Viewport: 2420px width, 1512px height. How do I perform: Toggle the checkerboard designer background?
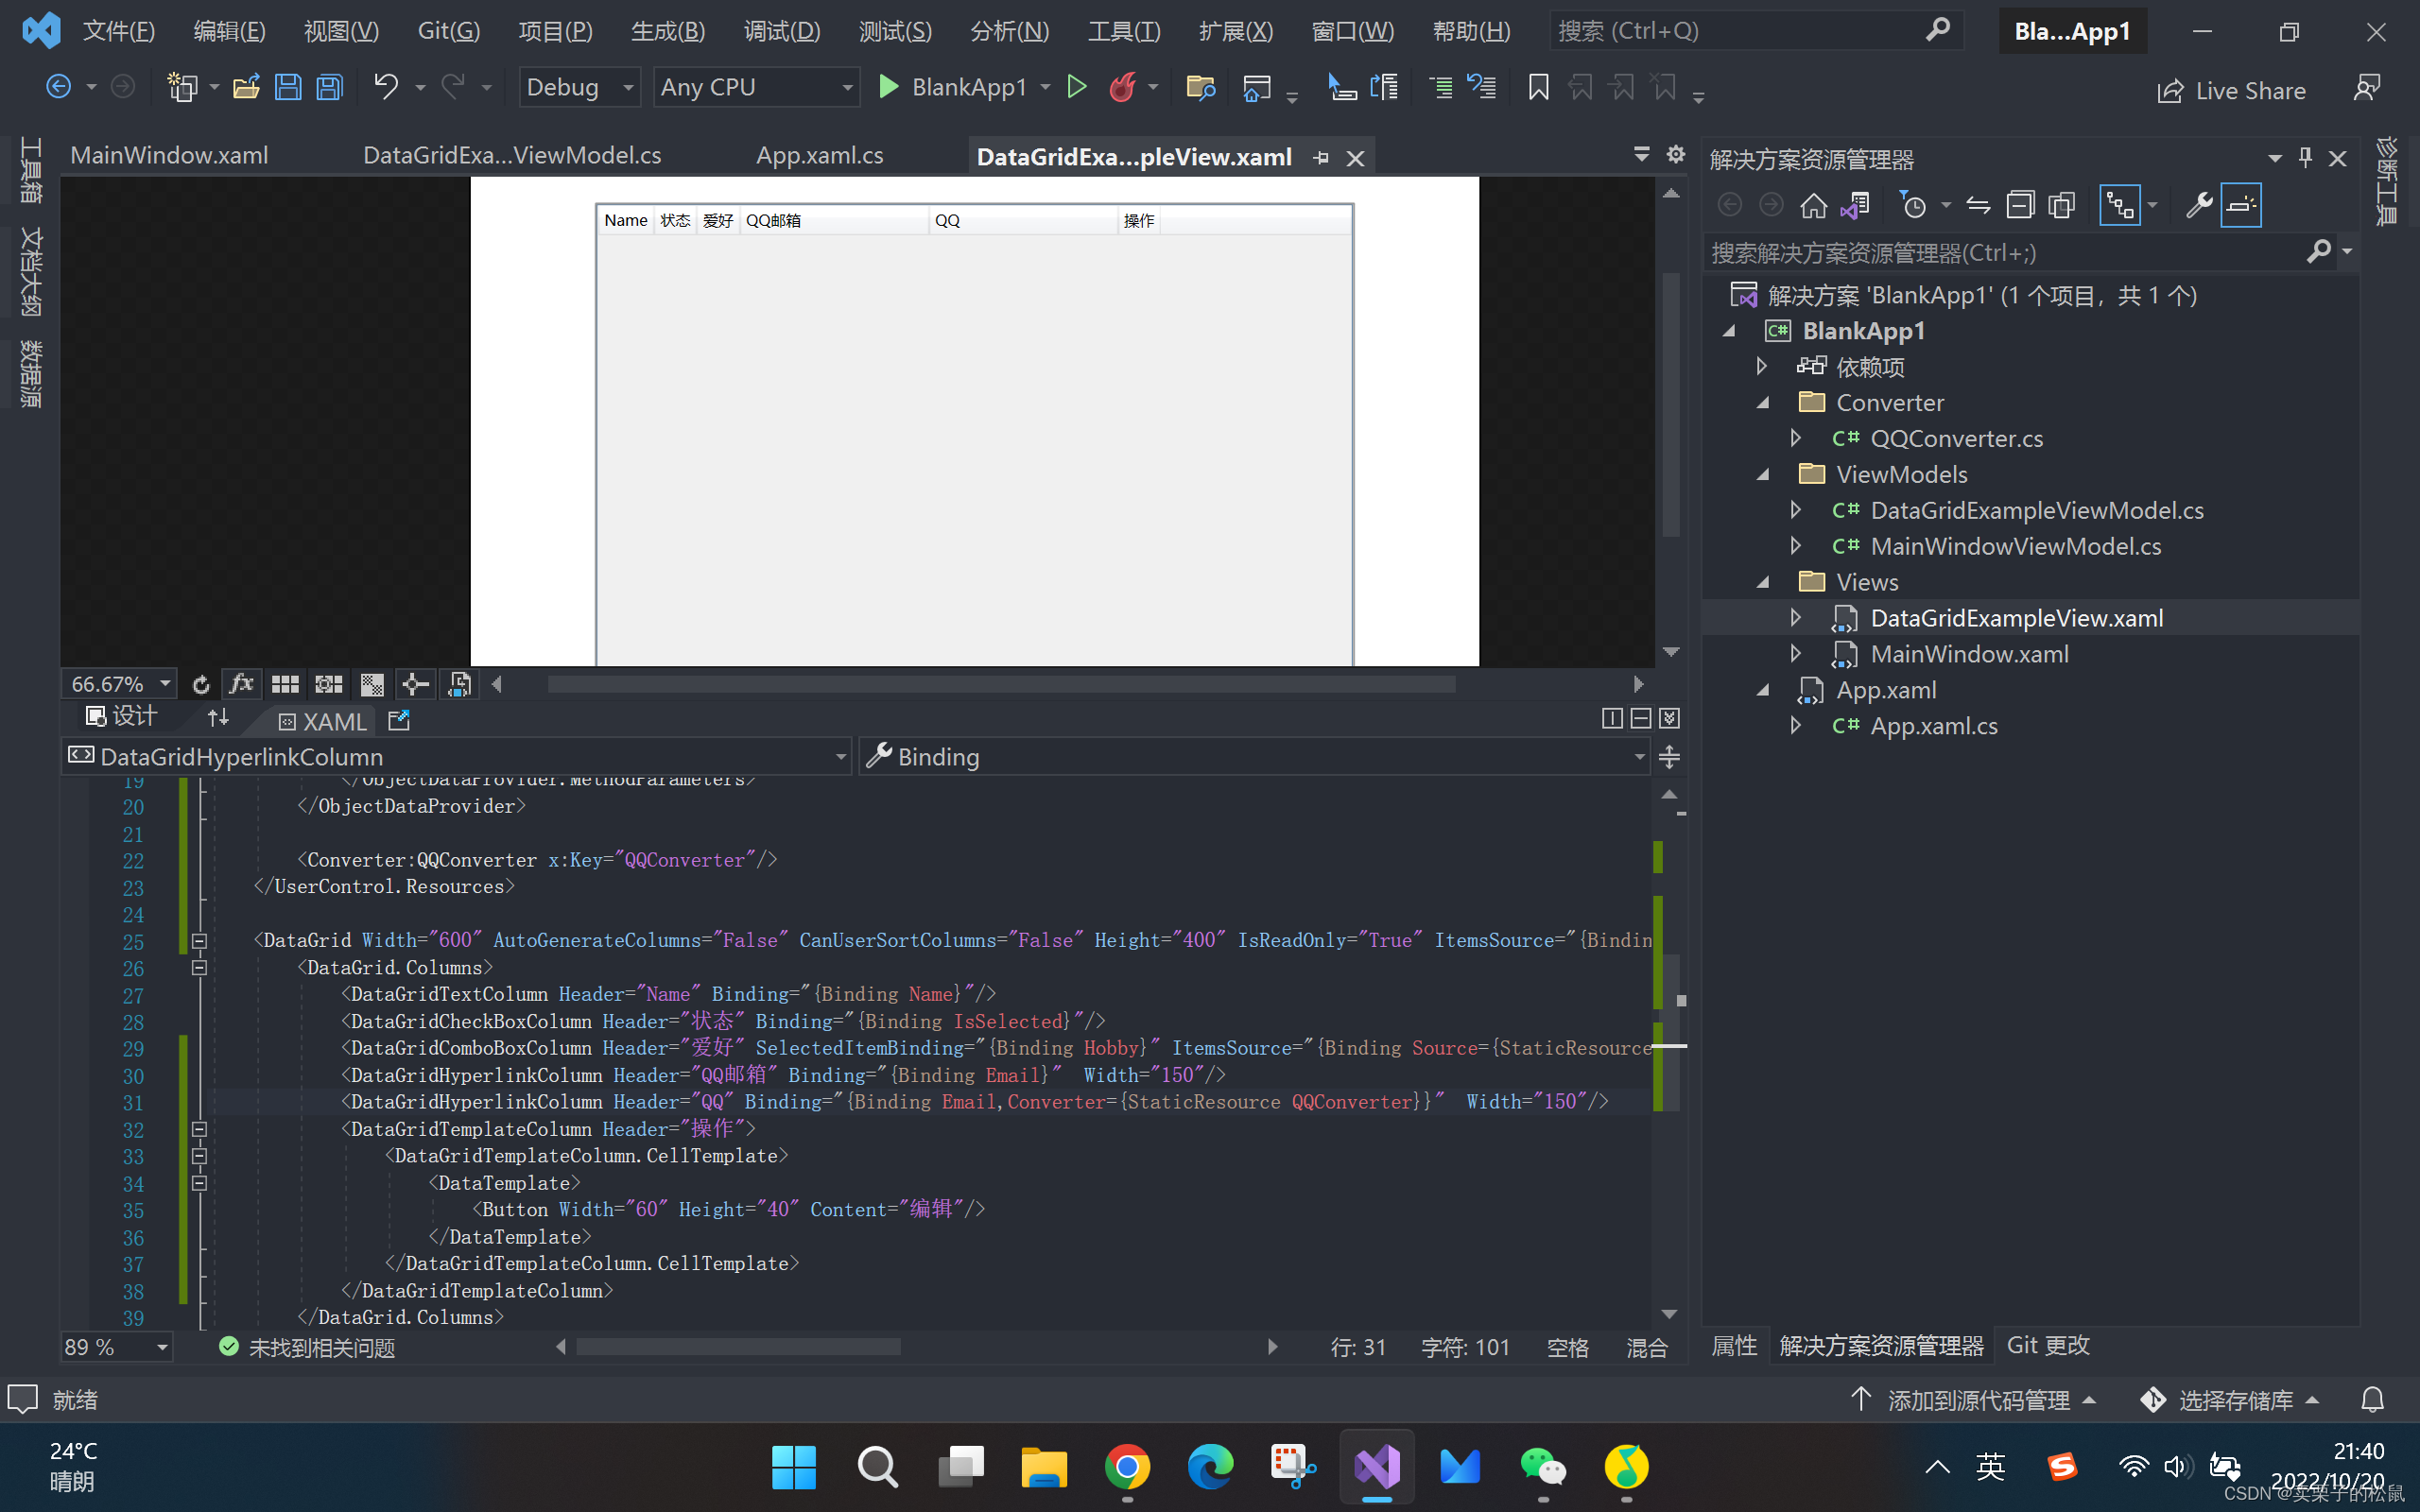[x=372, y=684]
